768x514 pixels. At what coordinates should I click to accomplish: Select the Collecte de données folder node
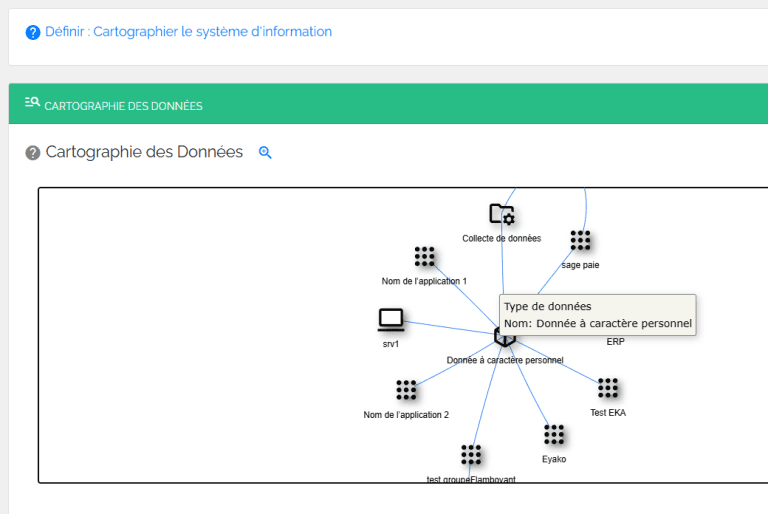[502, 214]
